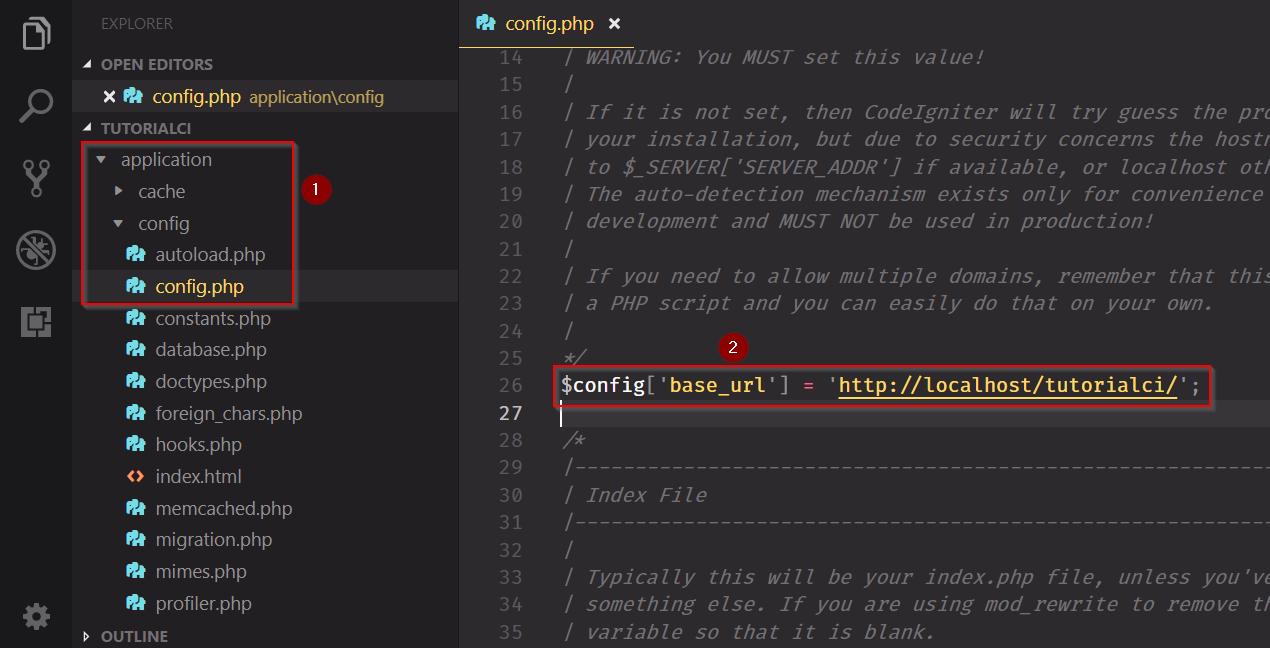Screen dimensions: 1270x648
Task: Click the PHP icon beside profiler.php
Action: coord(136,603)
